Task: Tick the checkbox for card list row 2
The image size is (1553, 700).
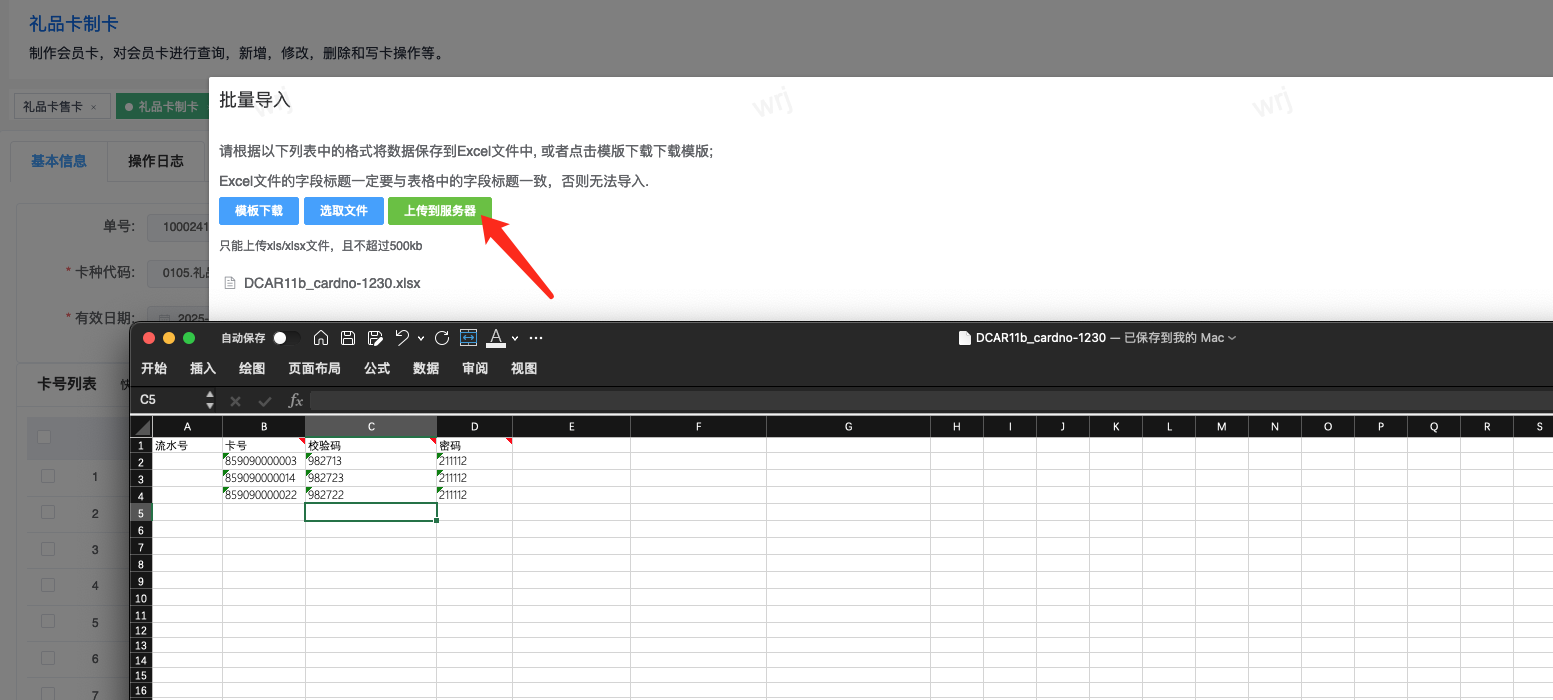Action: pos(48,512)
